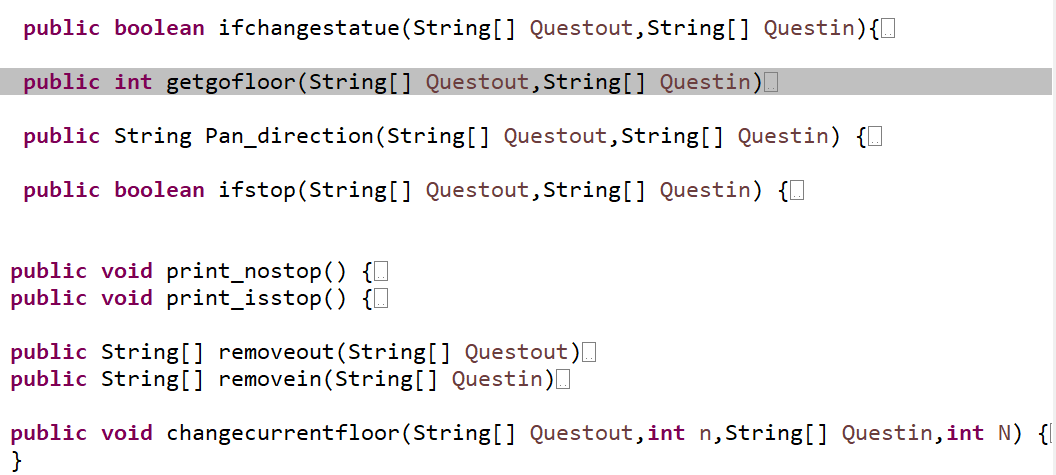Expand the folded print_nostop method body
This screenshot has height=475, width=1056.
380,271
